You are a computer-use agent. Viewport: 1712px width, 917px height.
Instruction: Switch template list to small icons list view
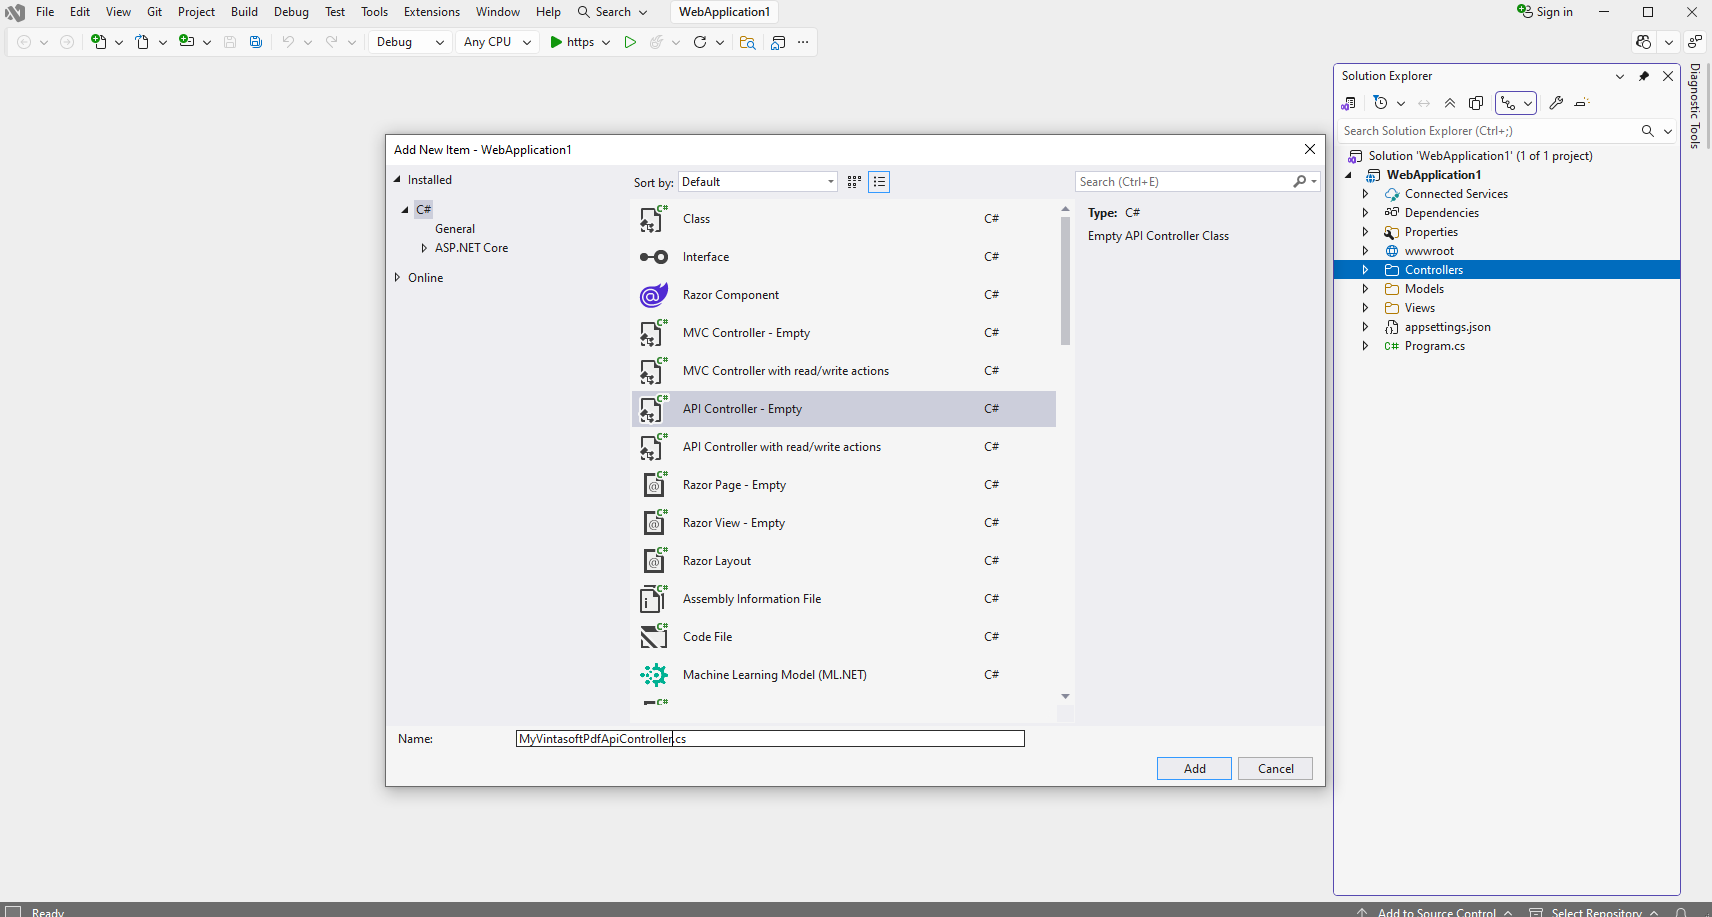pos(879,182)
